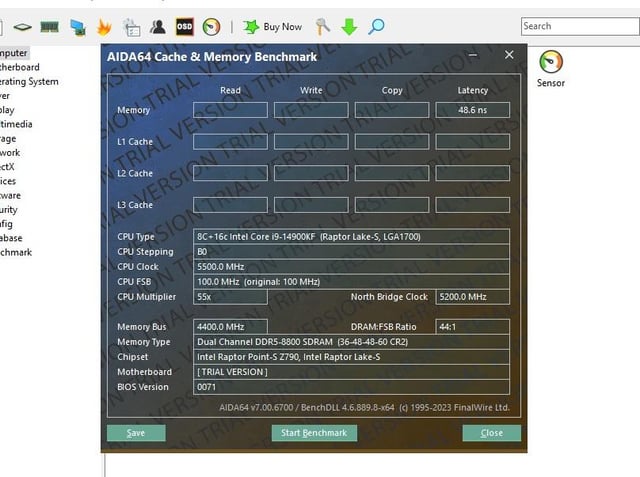
Task: Open the keys license toolbar icon
Action: pos(322,27)
